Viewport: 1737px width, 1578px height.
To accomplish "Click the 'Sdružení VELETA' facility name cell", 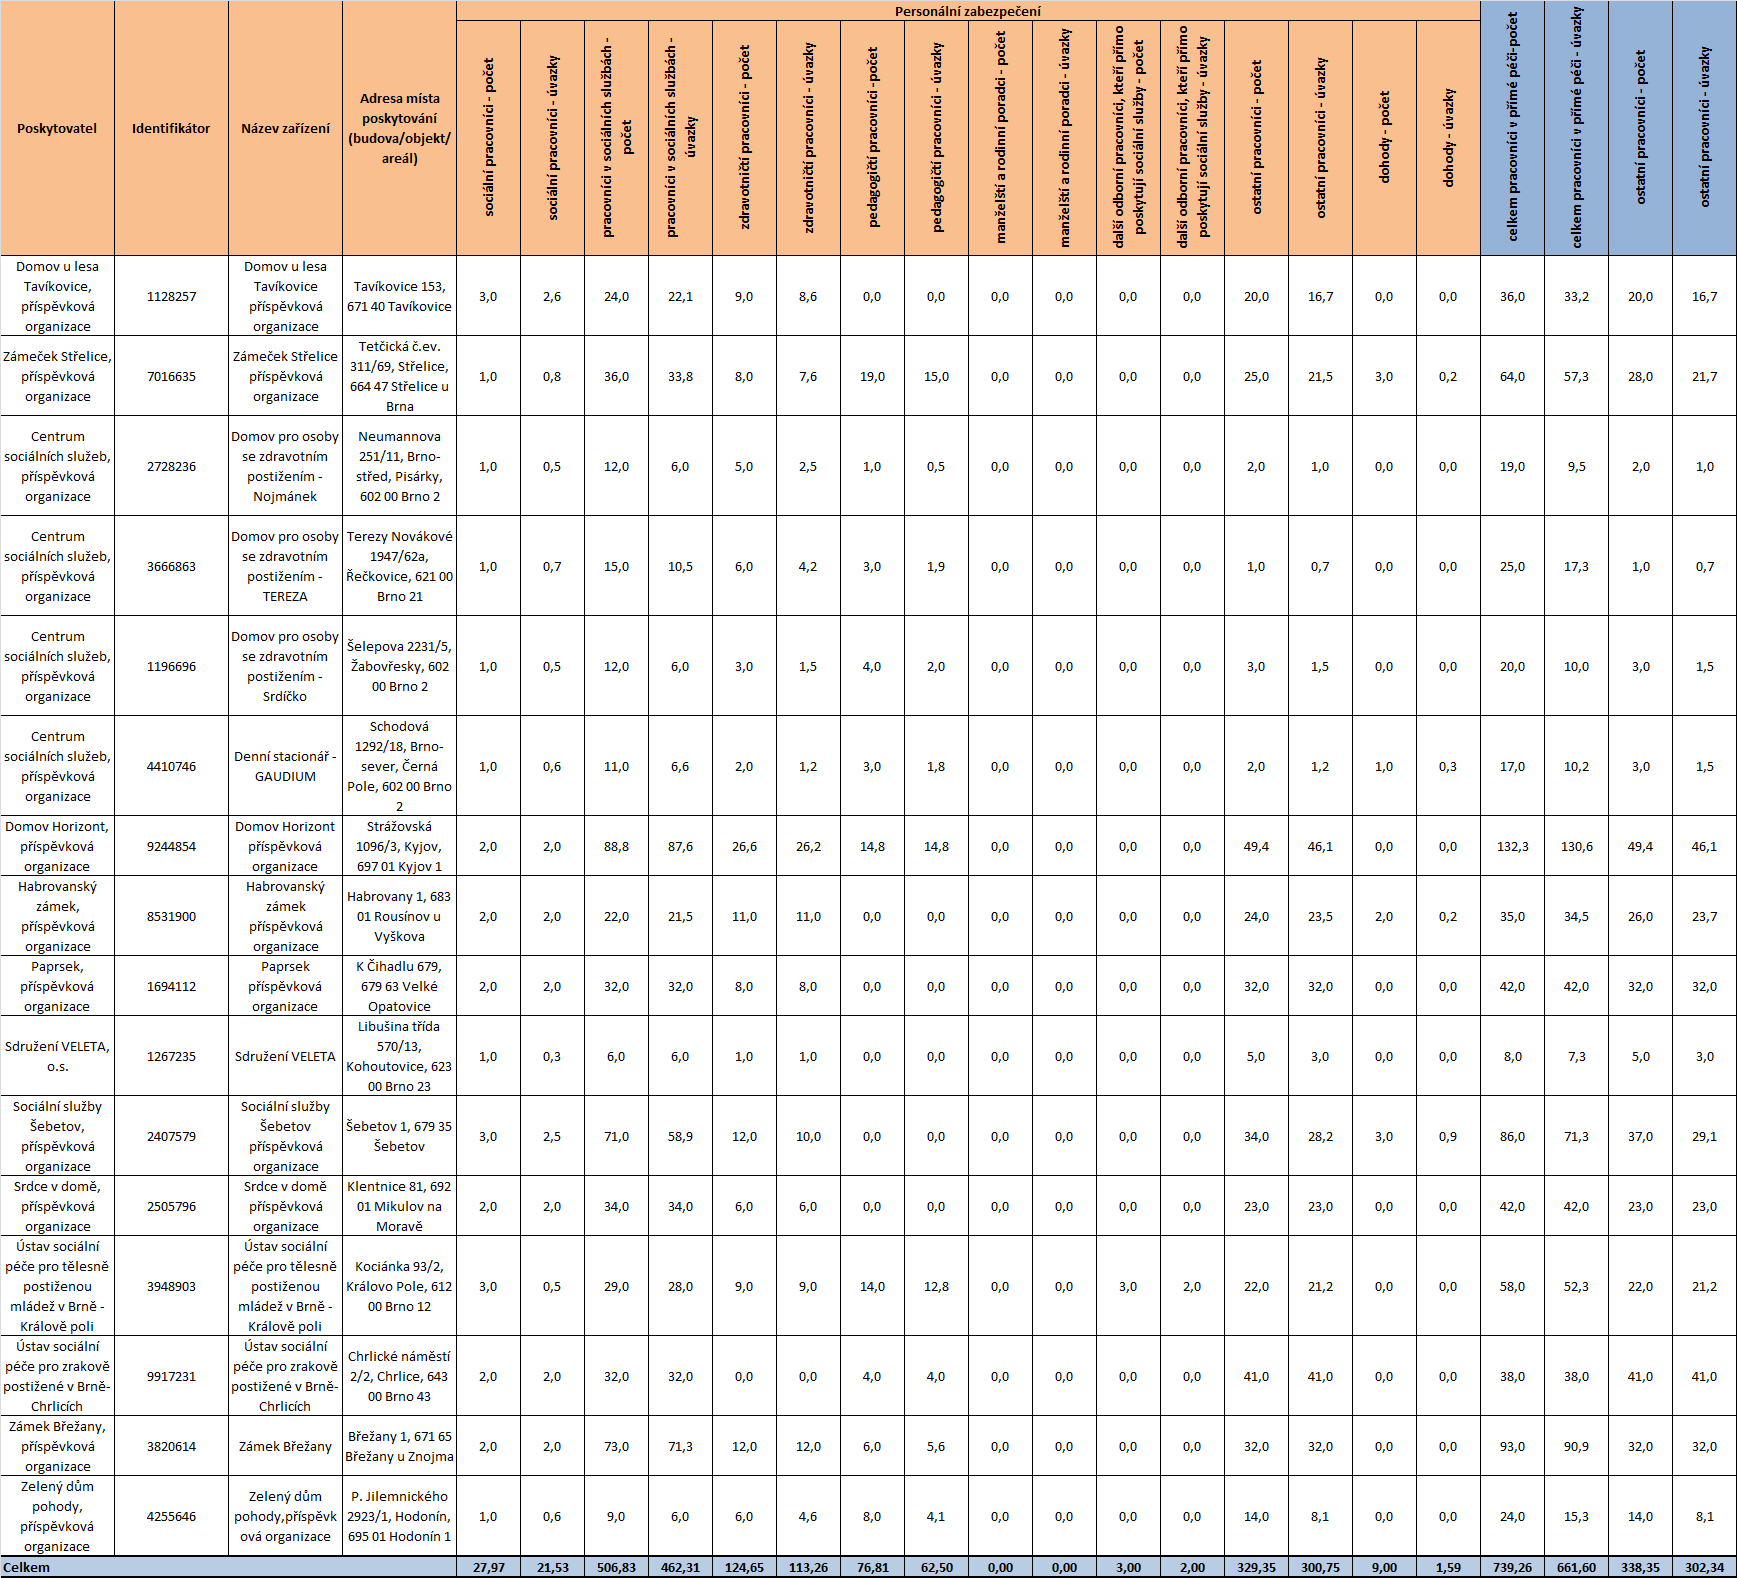I will (285, 1056).
